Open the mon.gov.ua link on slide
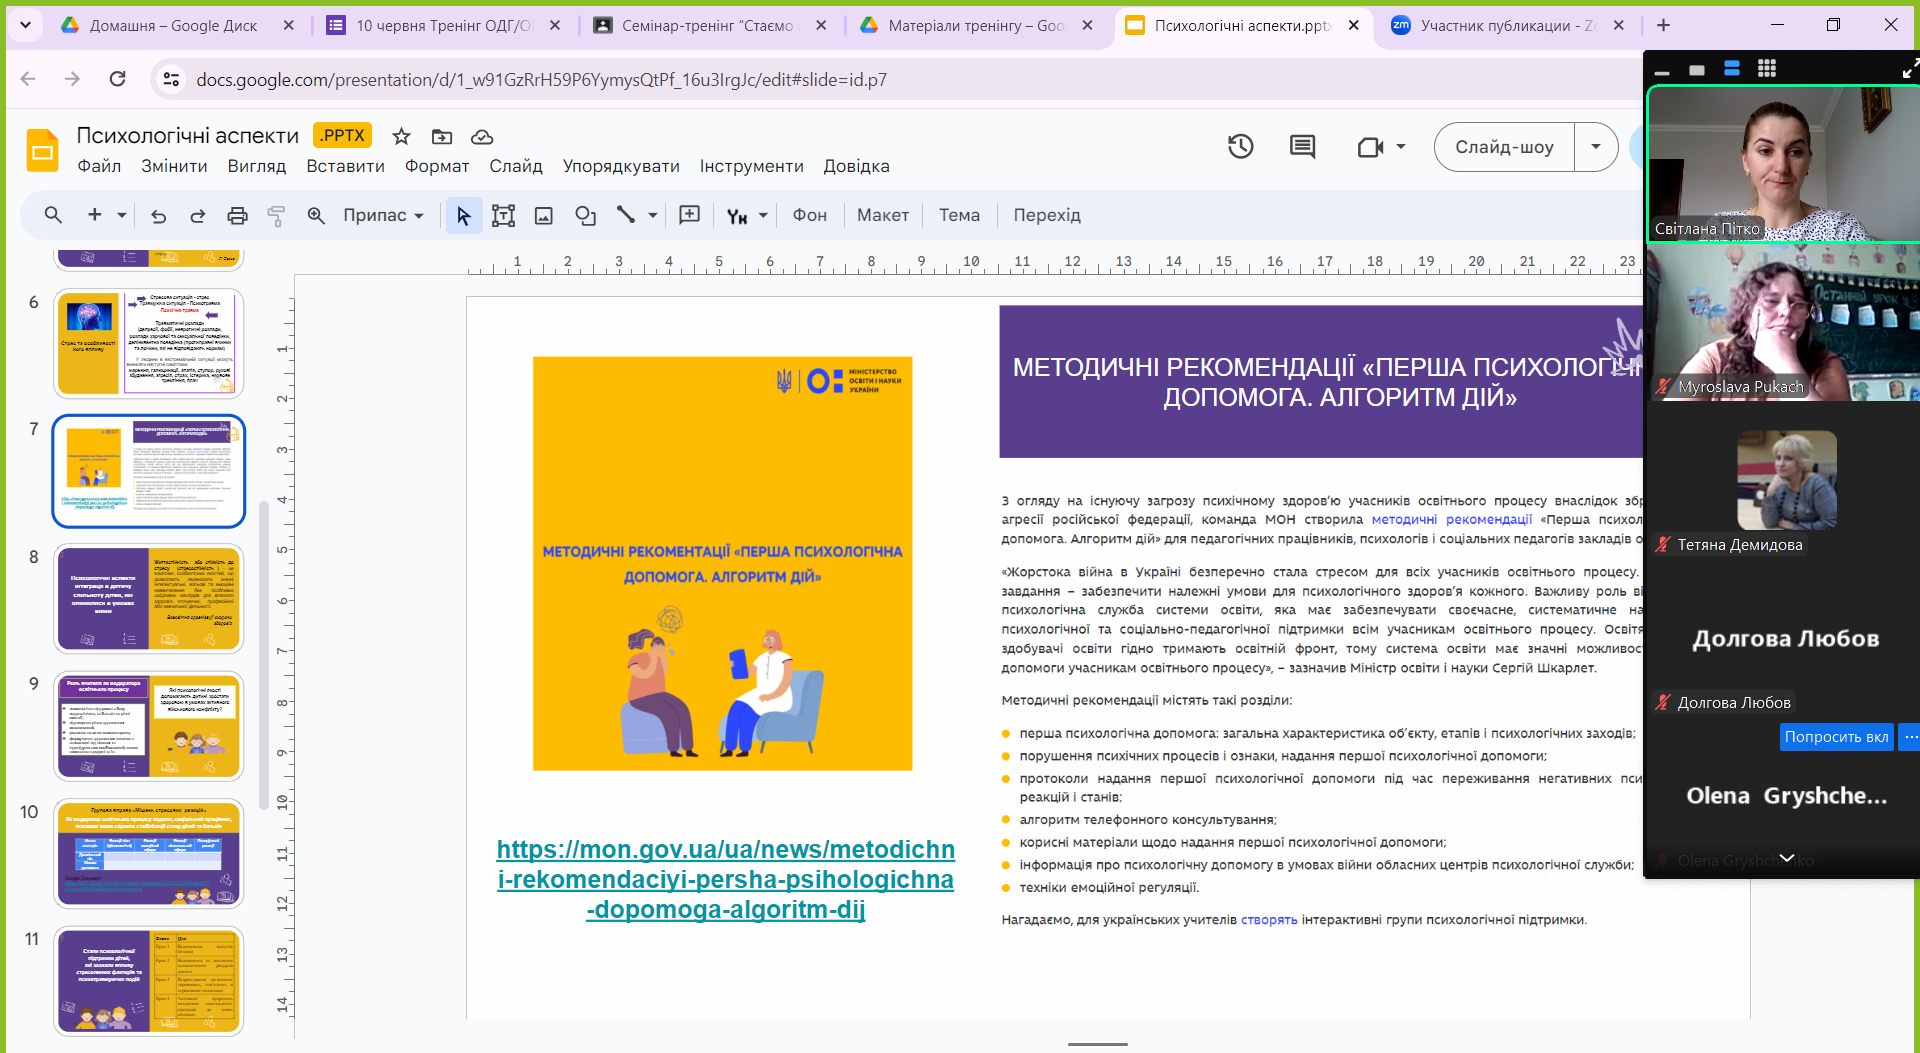Screen dimensions: 1920x1053 click(725, 879)
